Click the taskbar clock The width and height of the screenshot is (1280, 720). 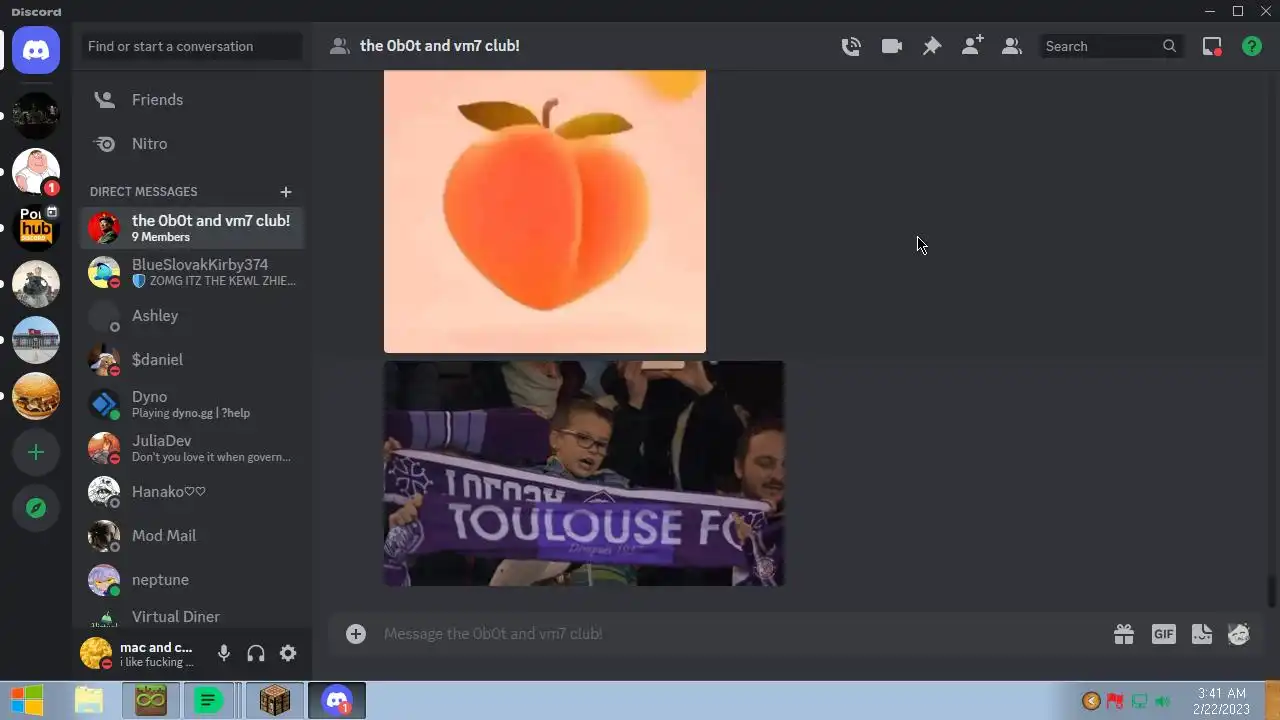coord(1221,700)
